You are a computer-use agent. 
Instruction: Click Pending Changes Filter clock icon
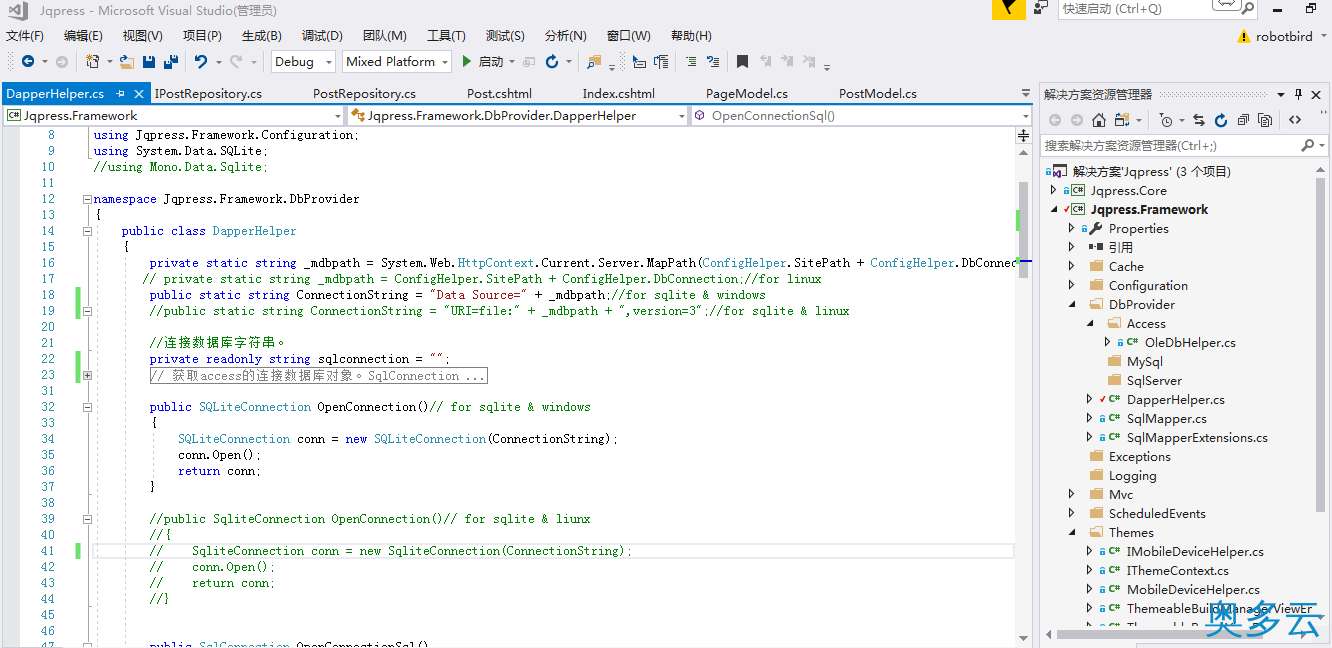coord(1166,120)
